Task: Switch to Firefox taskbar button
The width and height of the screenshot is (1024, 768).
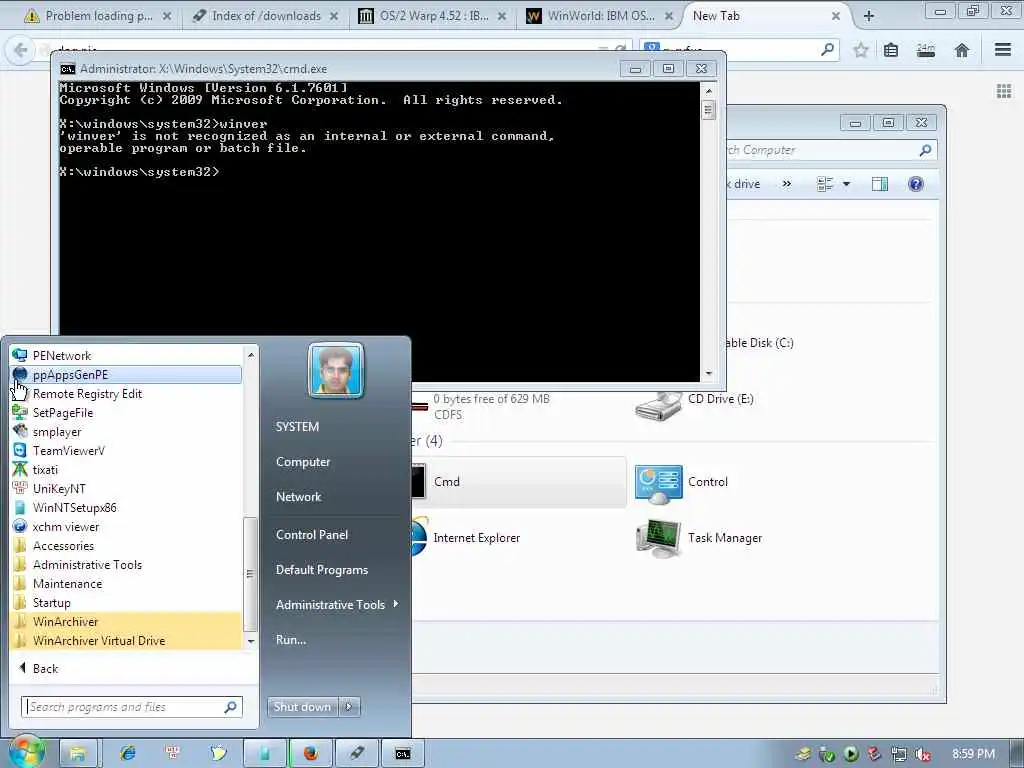Action: coord(311,753)
